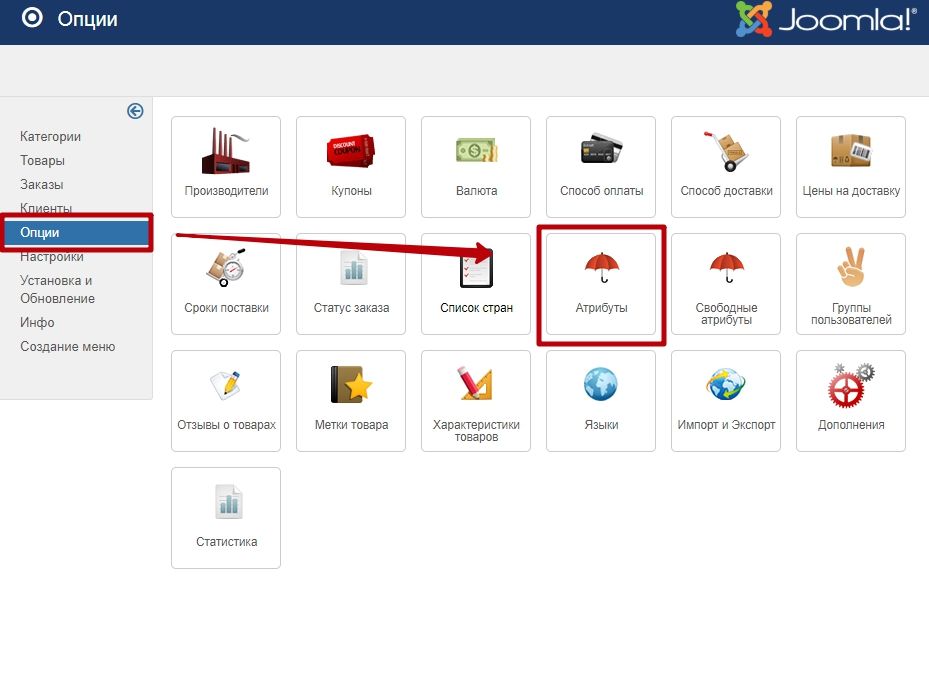Open the Валюта money icon

pos(476,150)
